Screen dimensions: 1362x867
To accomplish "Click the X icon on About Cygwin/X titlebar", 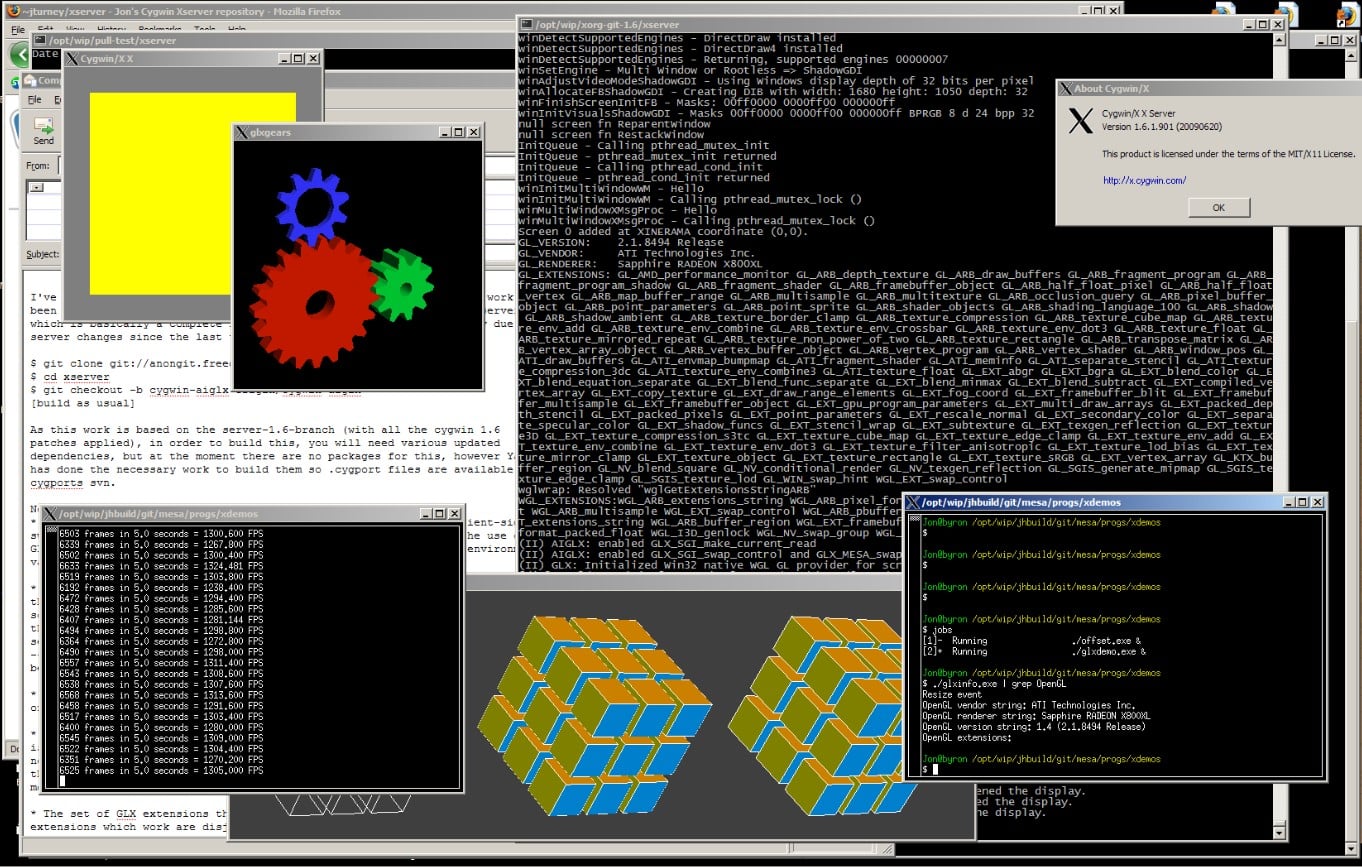I will point(1066,88).
